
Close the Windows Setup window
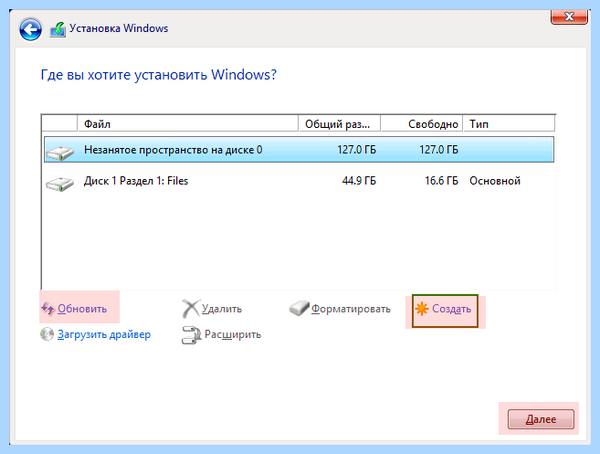pyautogui.click(x=569, y=16)
